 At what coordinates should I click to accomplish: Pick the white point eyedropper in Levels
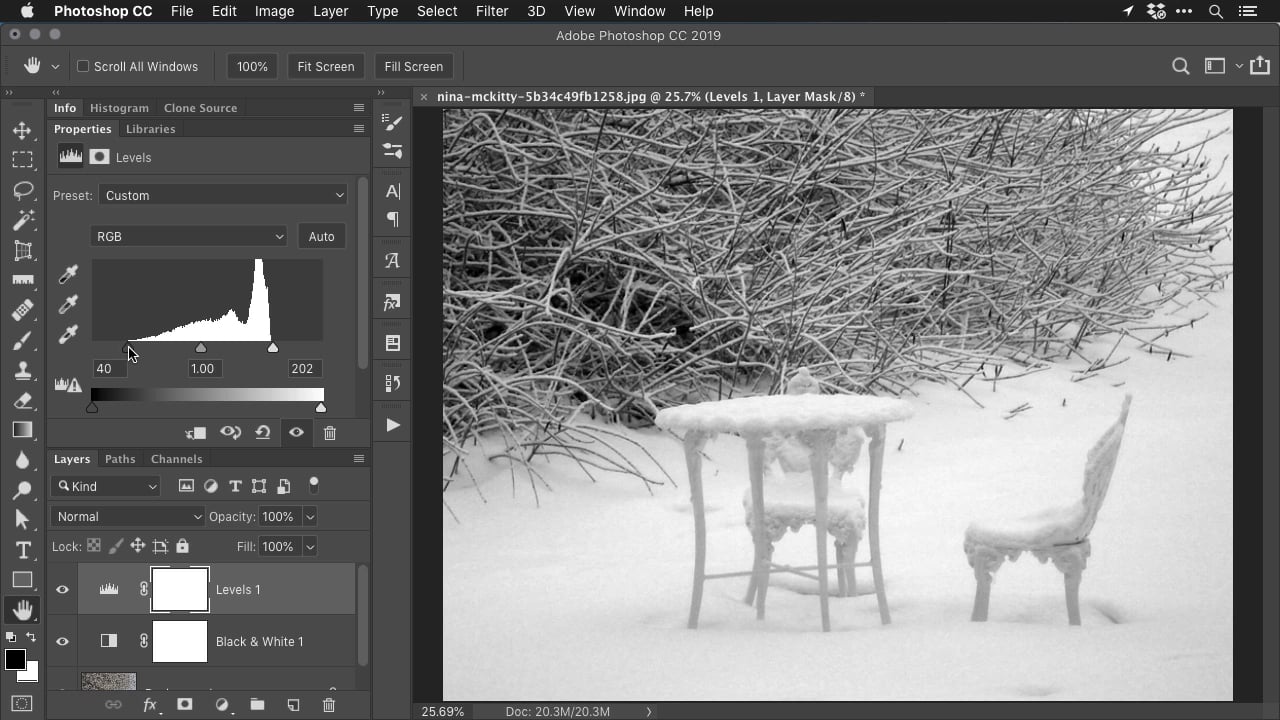[x=68, y=335]
